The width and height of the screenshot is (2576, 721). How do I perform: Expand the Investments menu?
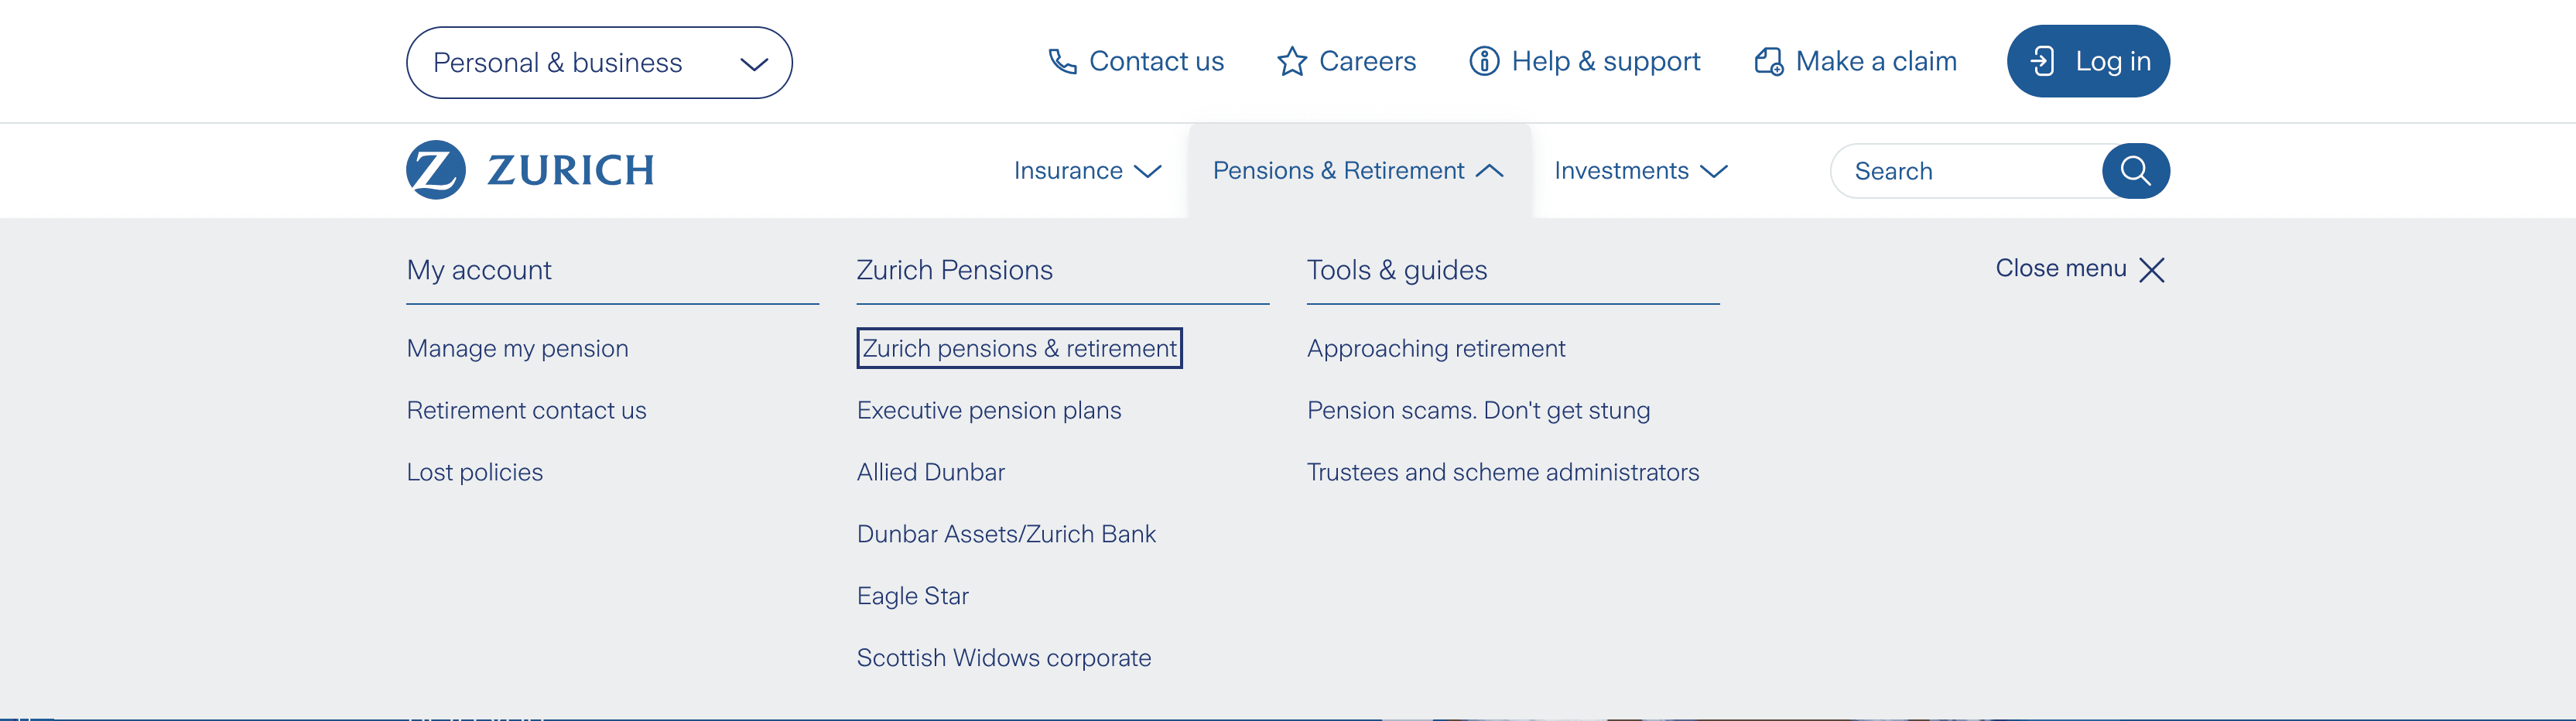(x=1640, y=171)
